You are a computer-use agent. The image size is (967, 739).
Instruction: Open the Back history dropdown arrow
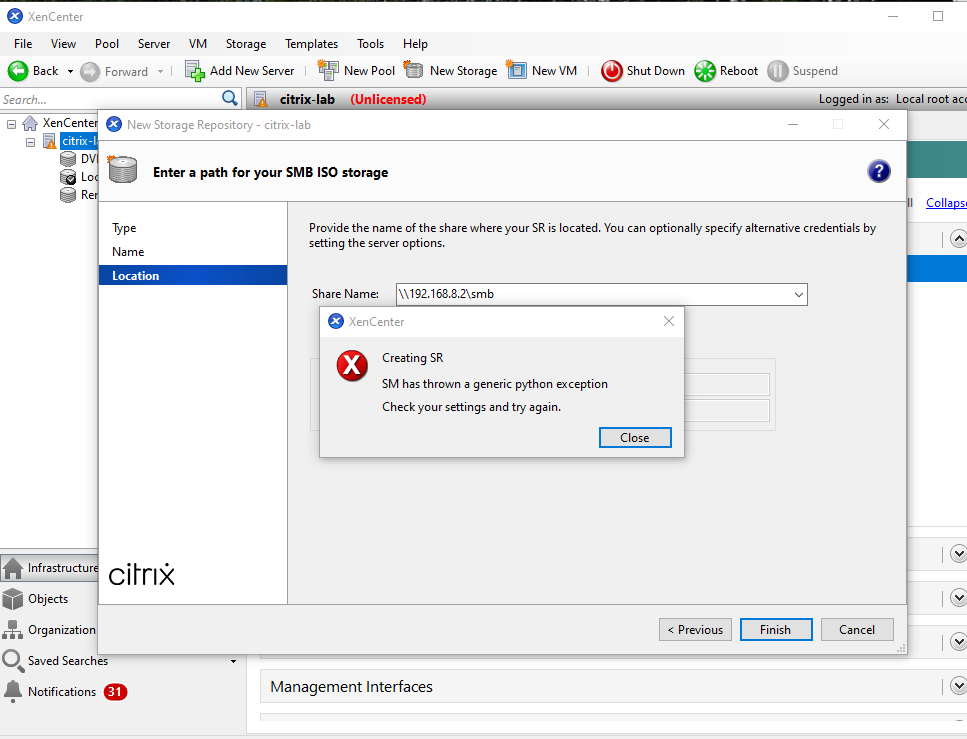pos(70,72)
